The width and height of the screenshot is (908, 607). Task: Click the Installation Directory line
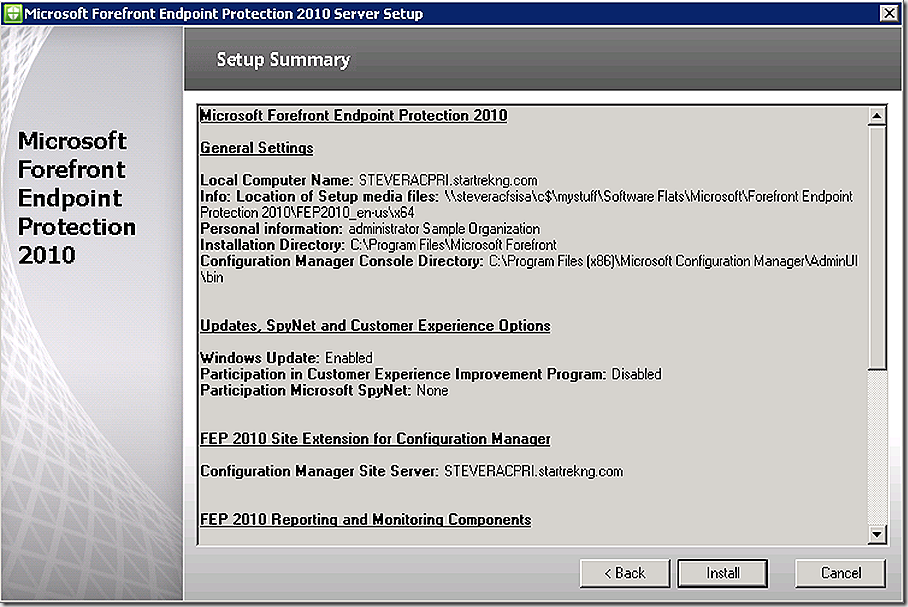378,245
